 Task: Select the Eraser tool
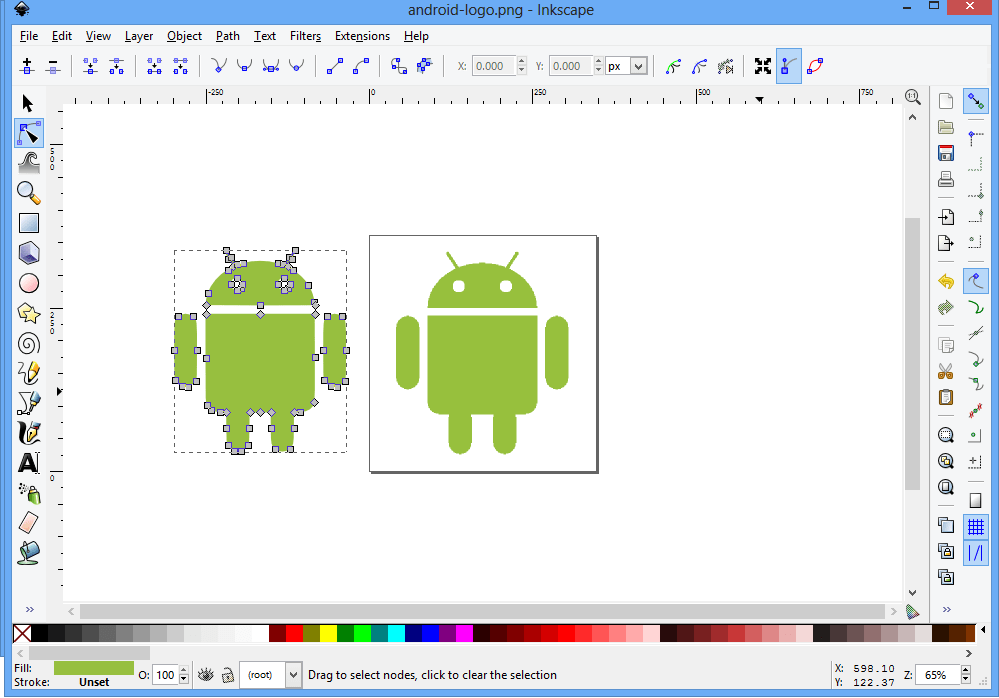[x=29, y=523]
